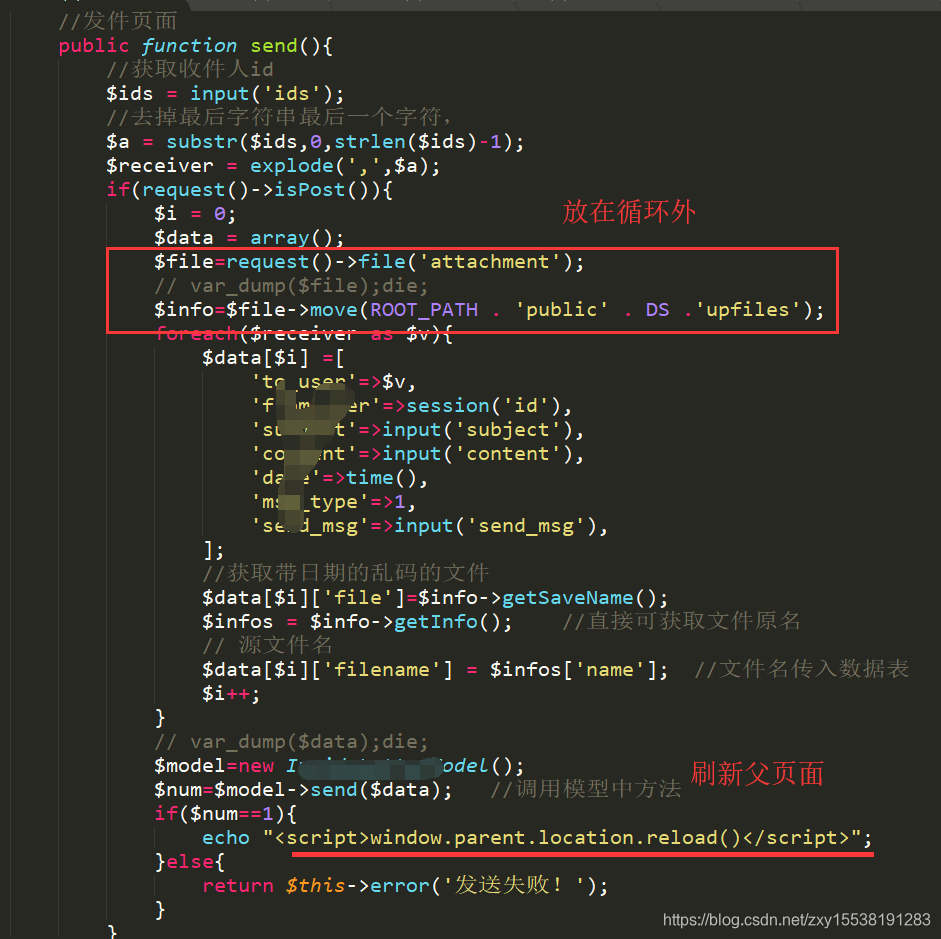Click the 'public' string literal in move call
Screen dimensions: 941x939
562,310
